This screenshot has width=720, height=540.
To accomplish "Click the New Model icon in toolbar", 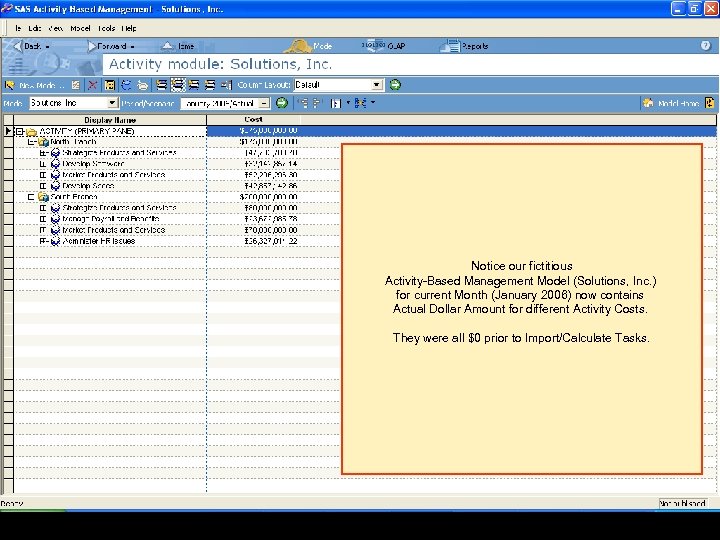I will (x=9, y=85).
